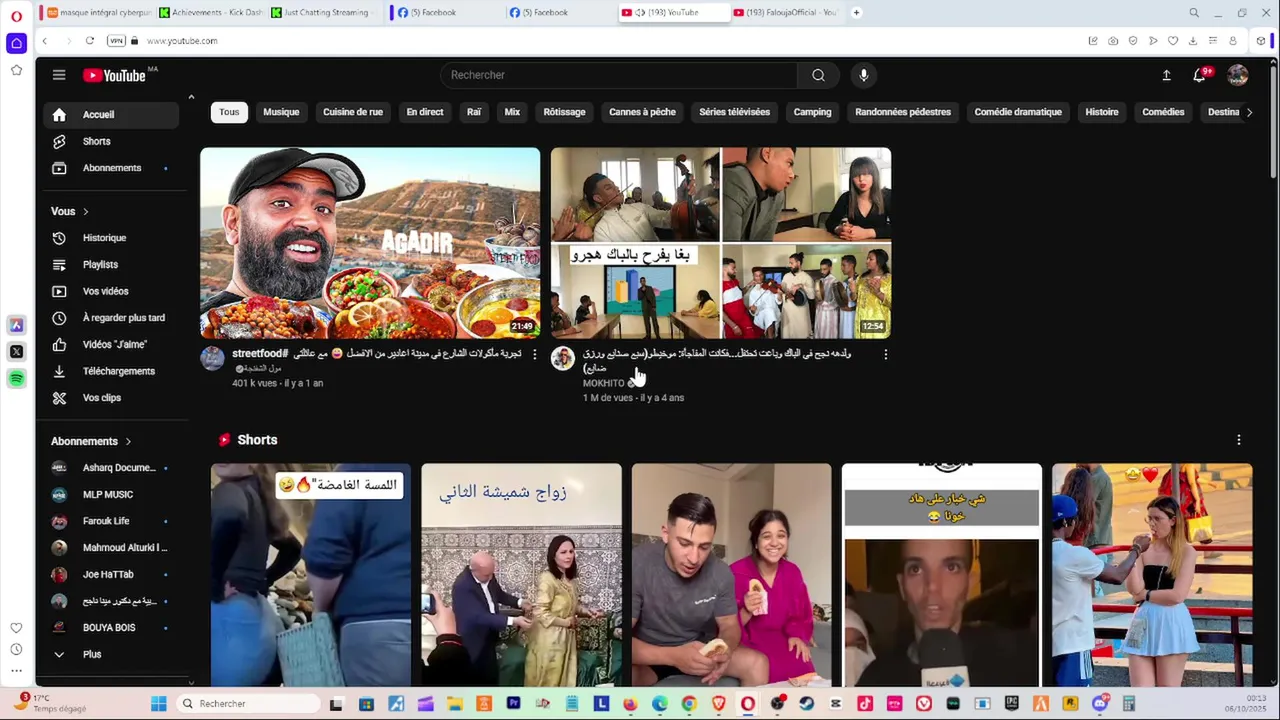This screenshot has height=720, width=1280.
Task: Open options menu for the streetfood video
Action: click(535, 354)
